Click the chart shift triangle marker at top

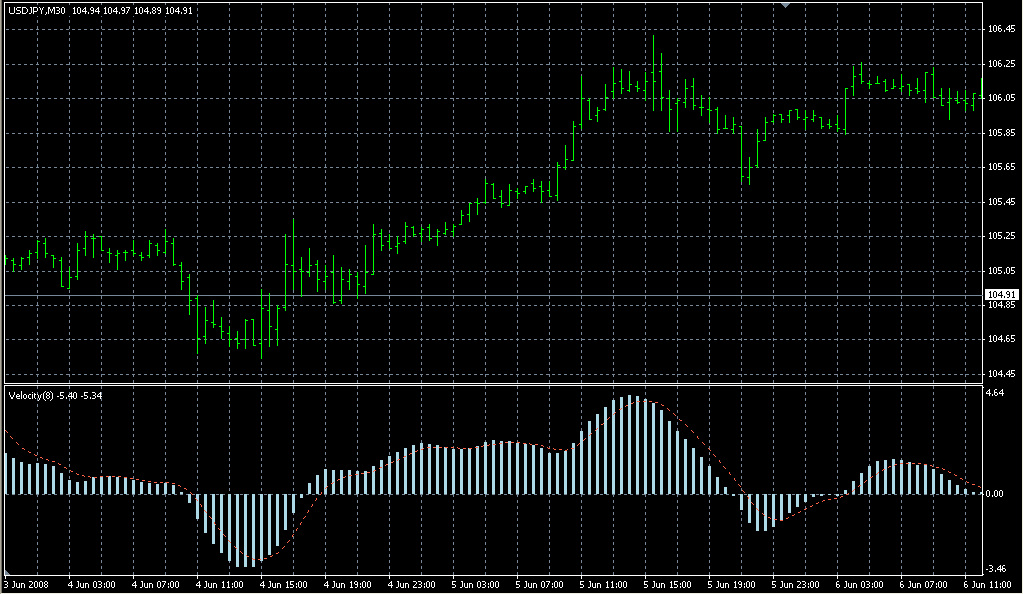click(787, 5)
